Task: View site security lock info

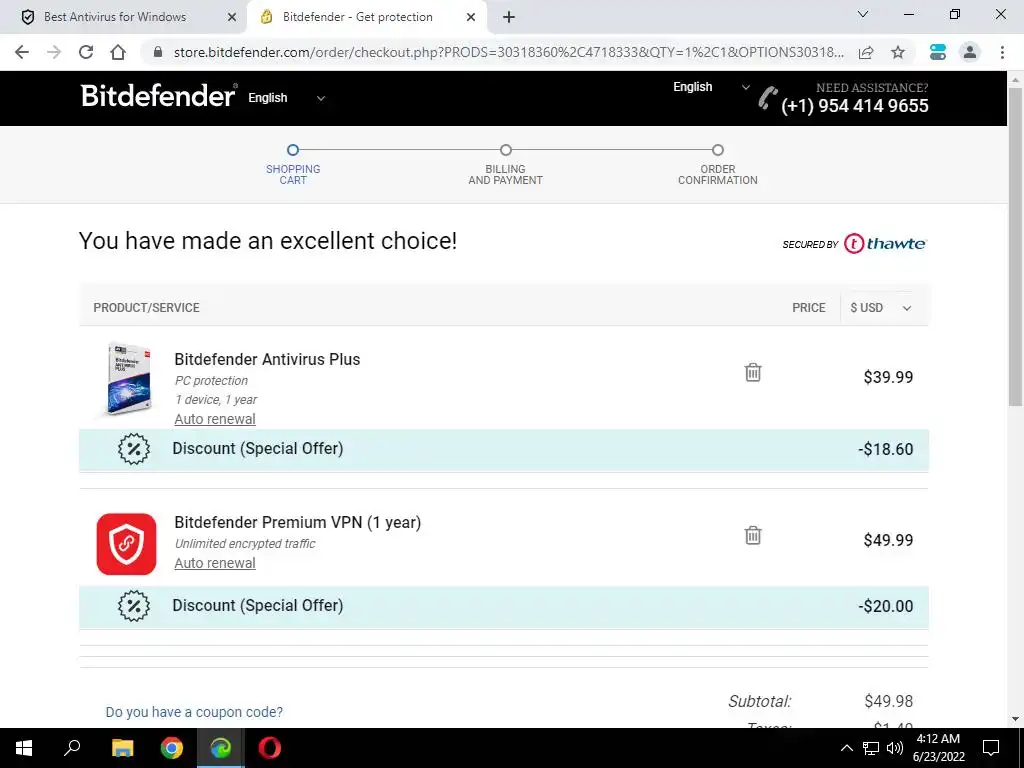Action: click(x=157, y=52)
